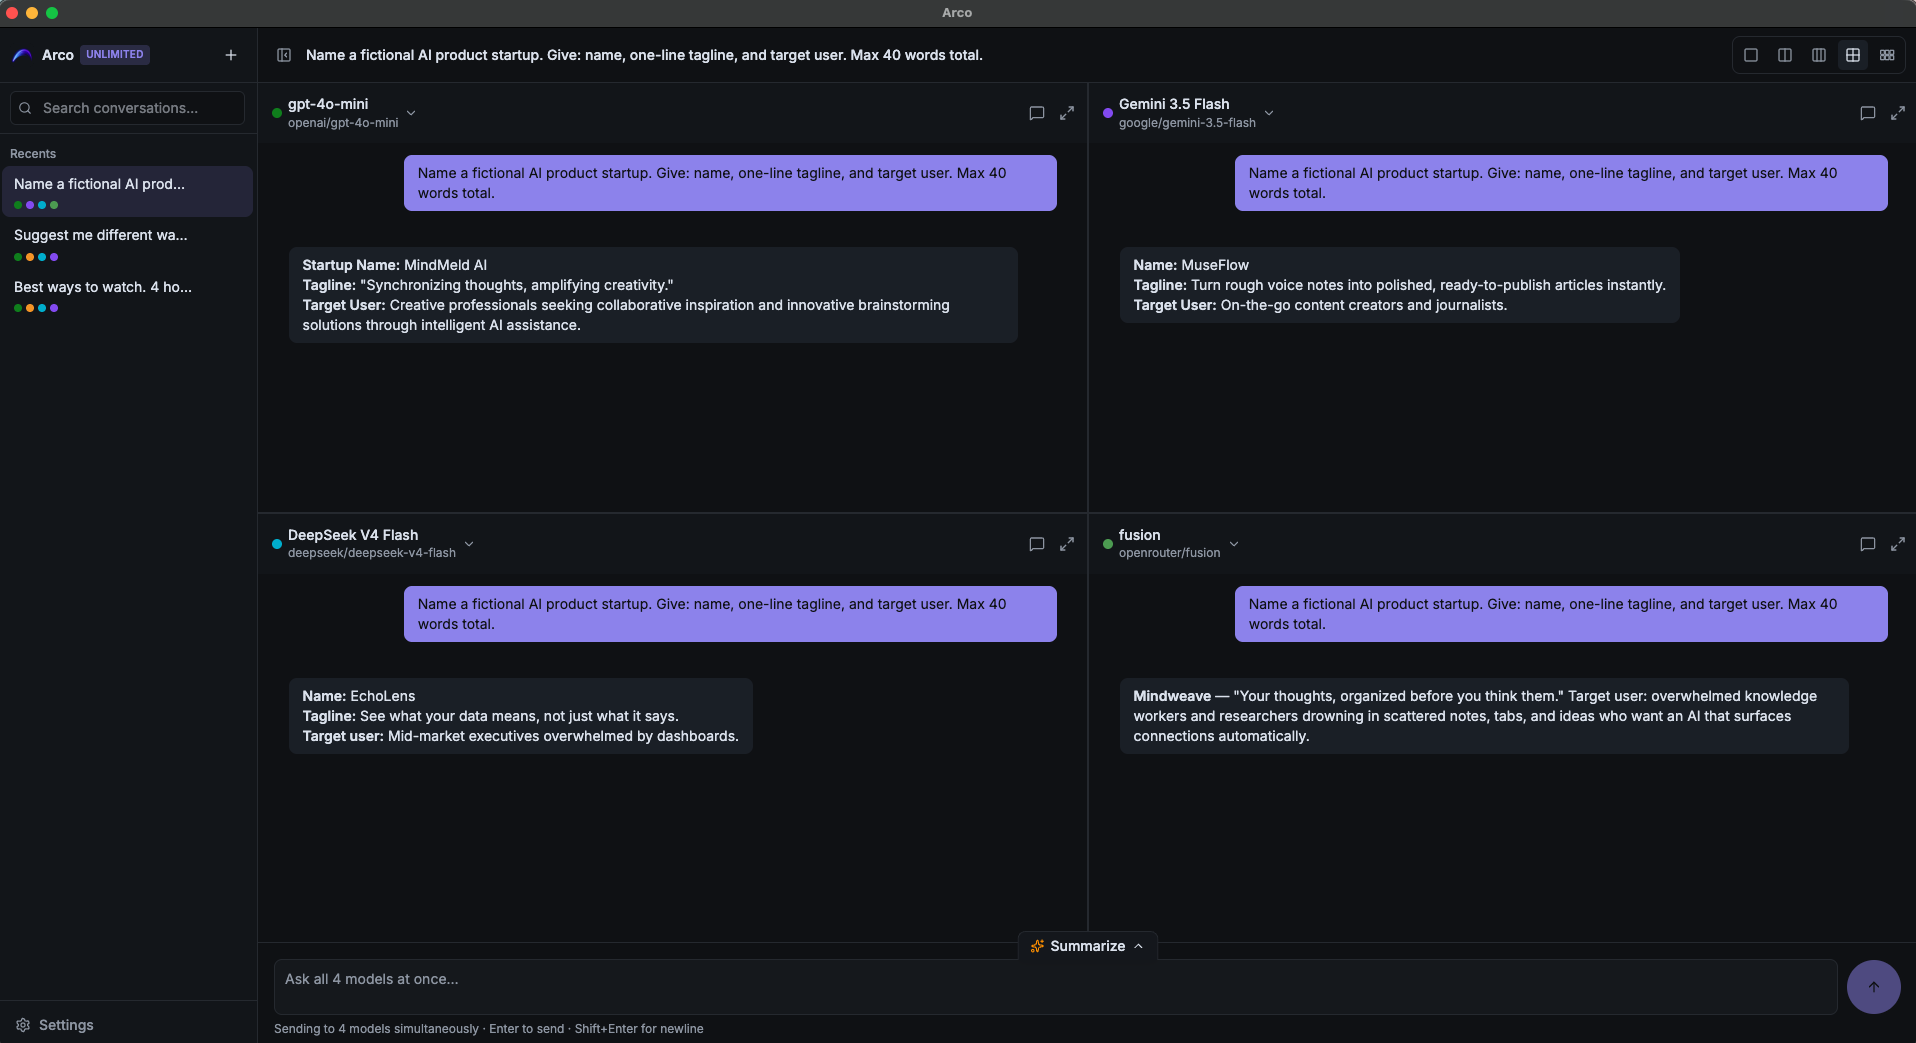Click the Gemini 3.5 Flash model name
Screen dimensions: 1916x1043
click(1174, 104)
